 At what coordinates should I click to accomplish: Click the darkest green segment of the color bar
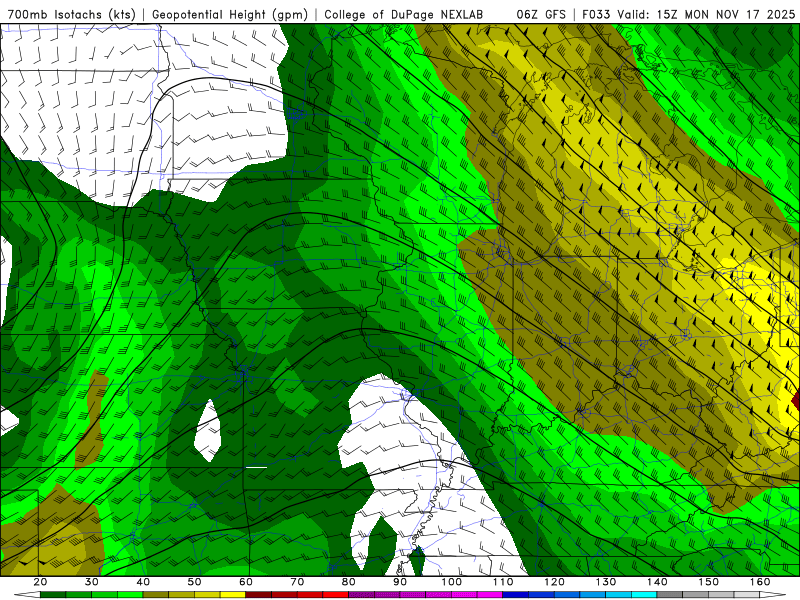coord(53,595)
